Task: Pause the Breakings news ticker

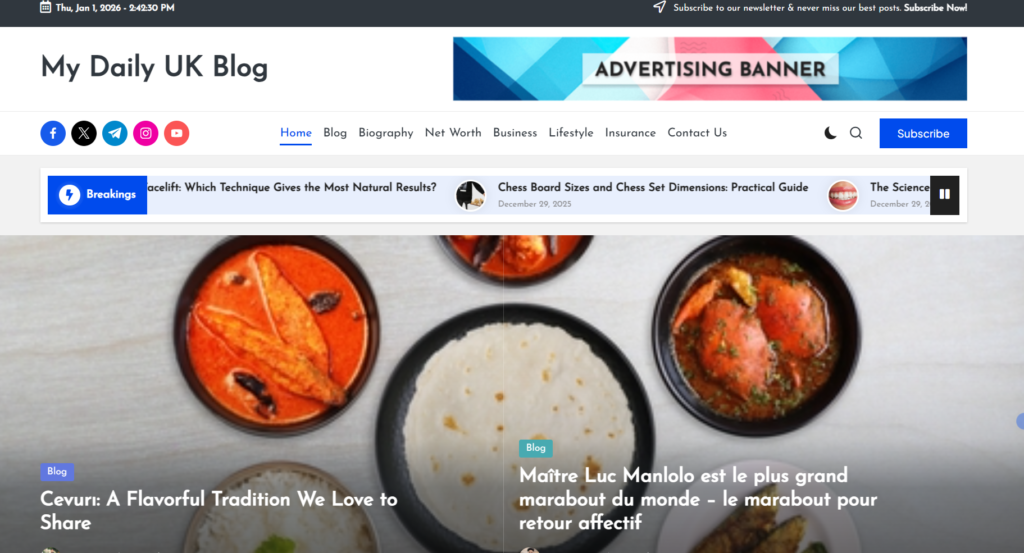Action: (944, 195)
